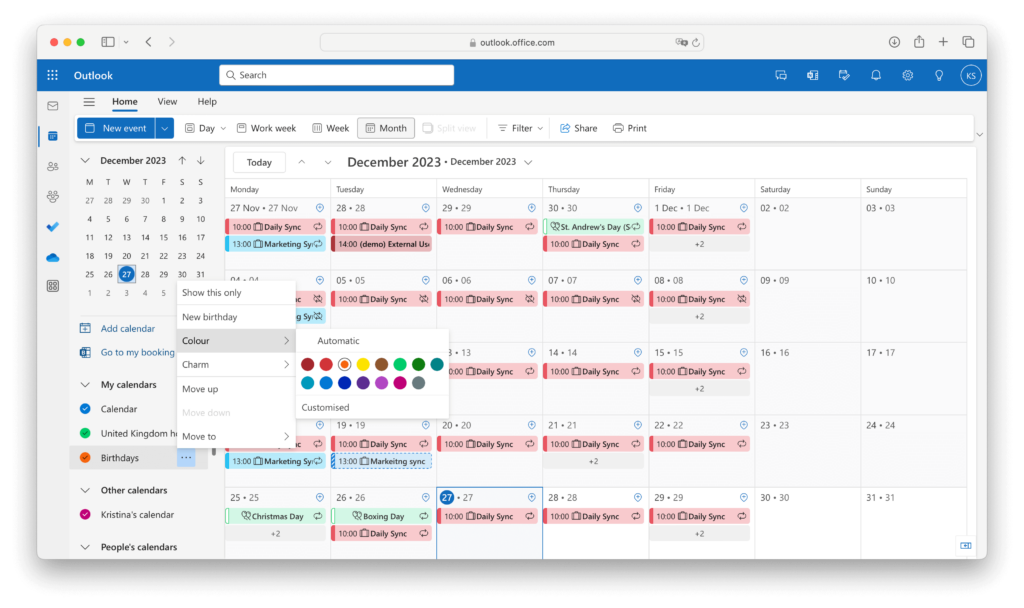Collapse December 2023 mini calendar

pyautogui.click(x=85, y=160)
